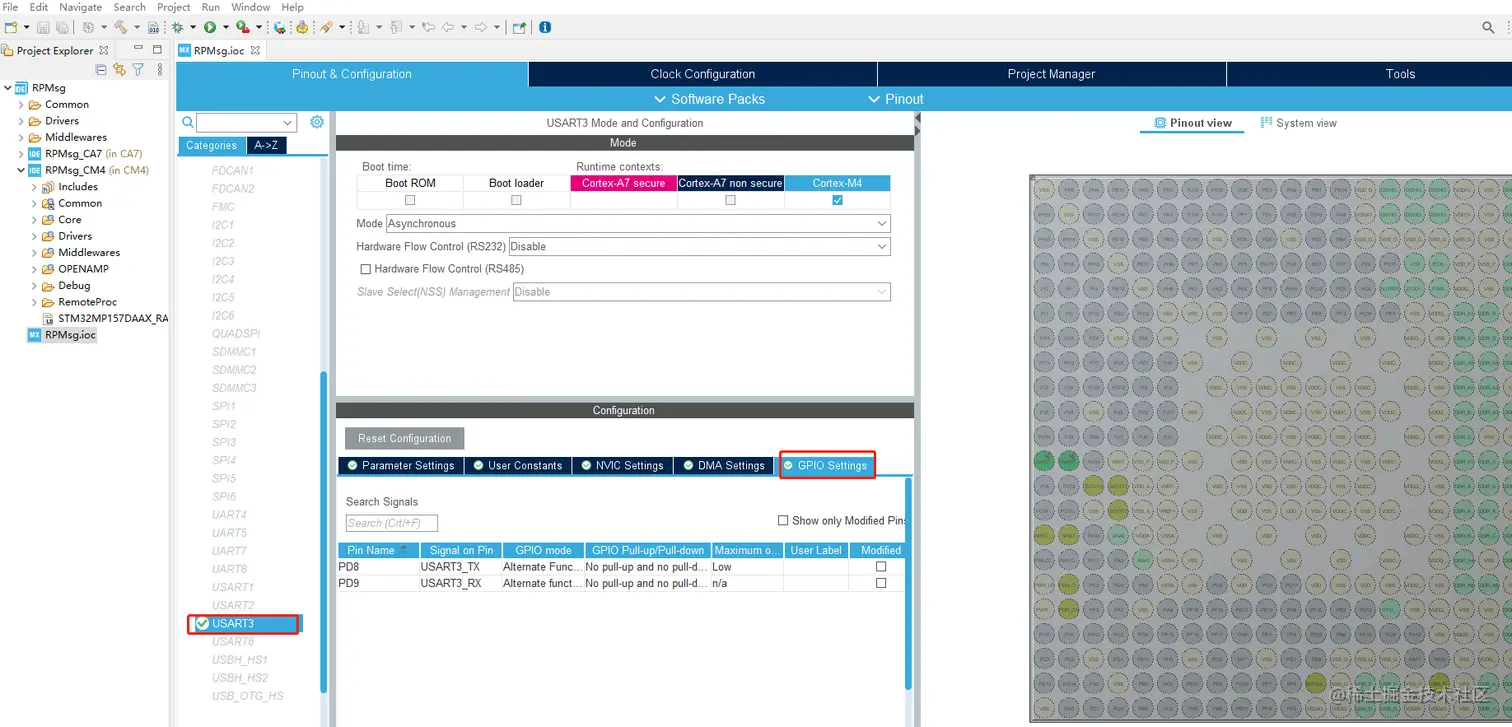
Task: Click the bug Debug icon
Action: 178,28
